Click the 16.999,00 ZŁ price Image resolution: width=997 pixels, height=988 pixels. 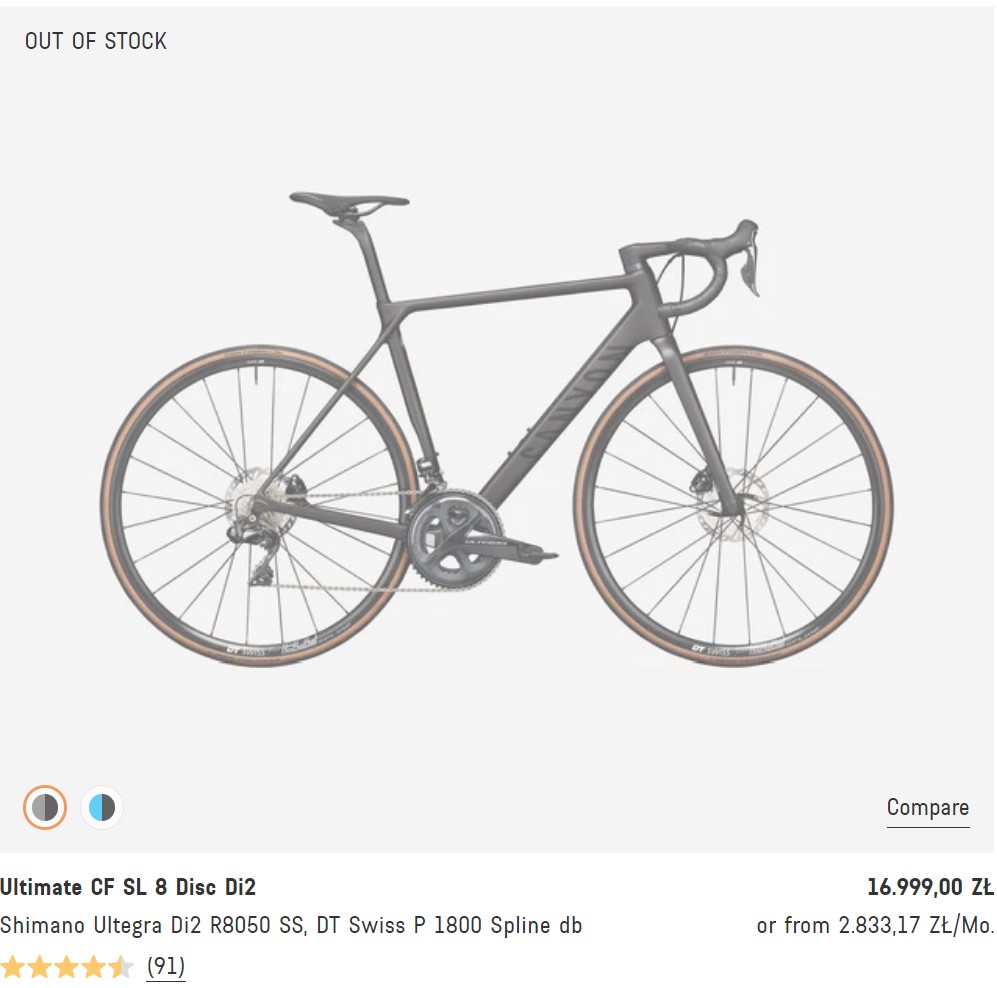pos(929,887)
